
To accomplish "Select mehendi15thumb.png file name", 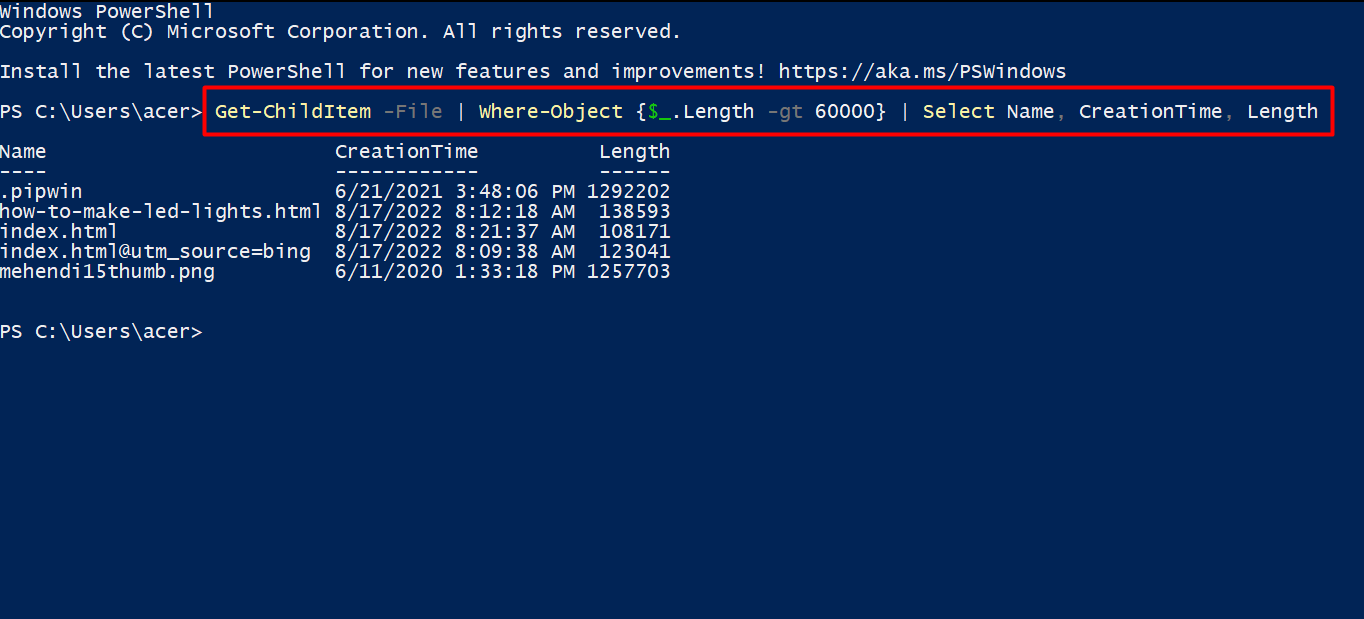I will tap(107, 271).
